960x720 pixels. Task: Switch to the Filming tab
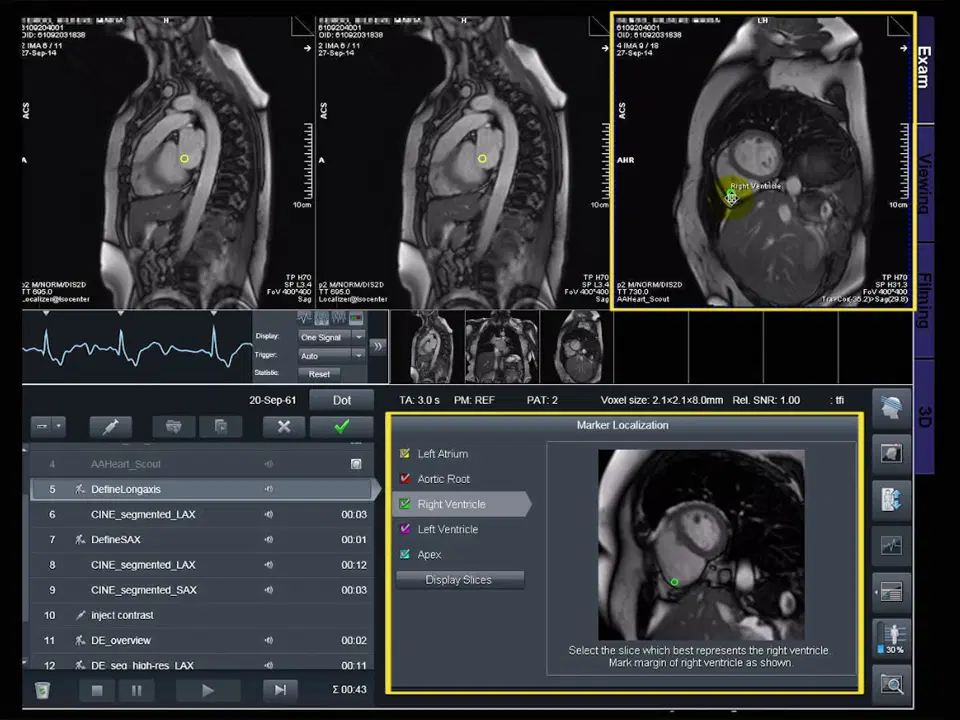click(x=925, y=300)
